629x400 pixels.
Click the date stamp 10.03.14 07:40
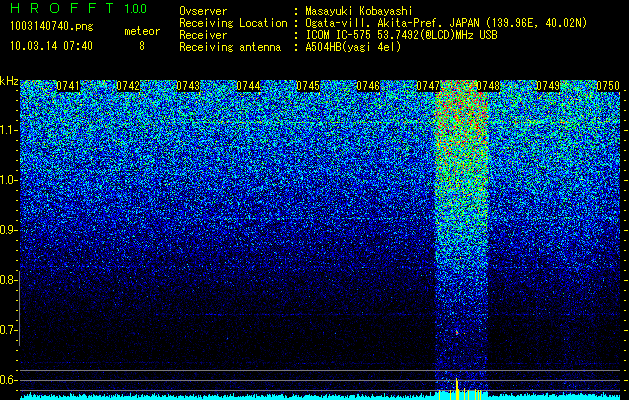(51, 46)
